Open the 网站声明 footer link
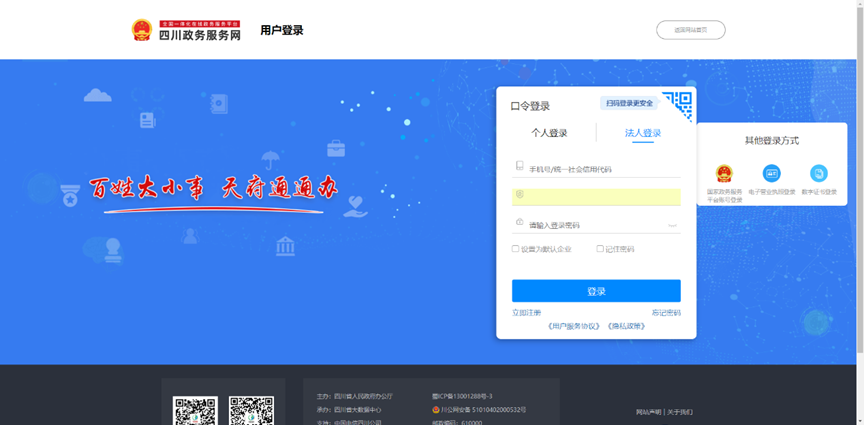The height and width of the screenshot is (425, 864). tap(649, 412)
